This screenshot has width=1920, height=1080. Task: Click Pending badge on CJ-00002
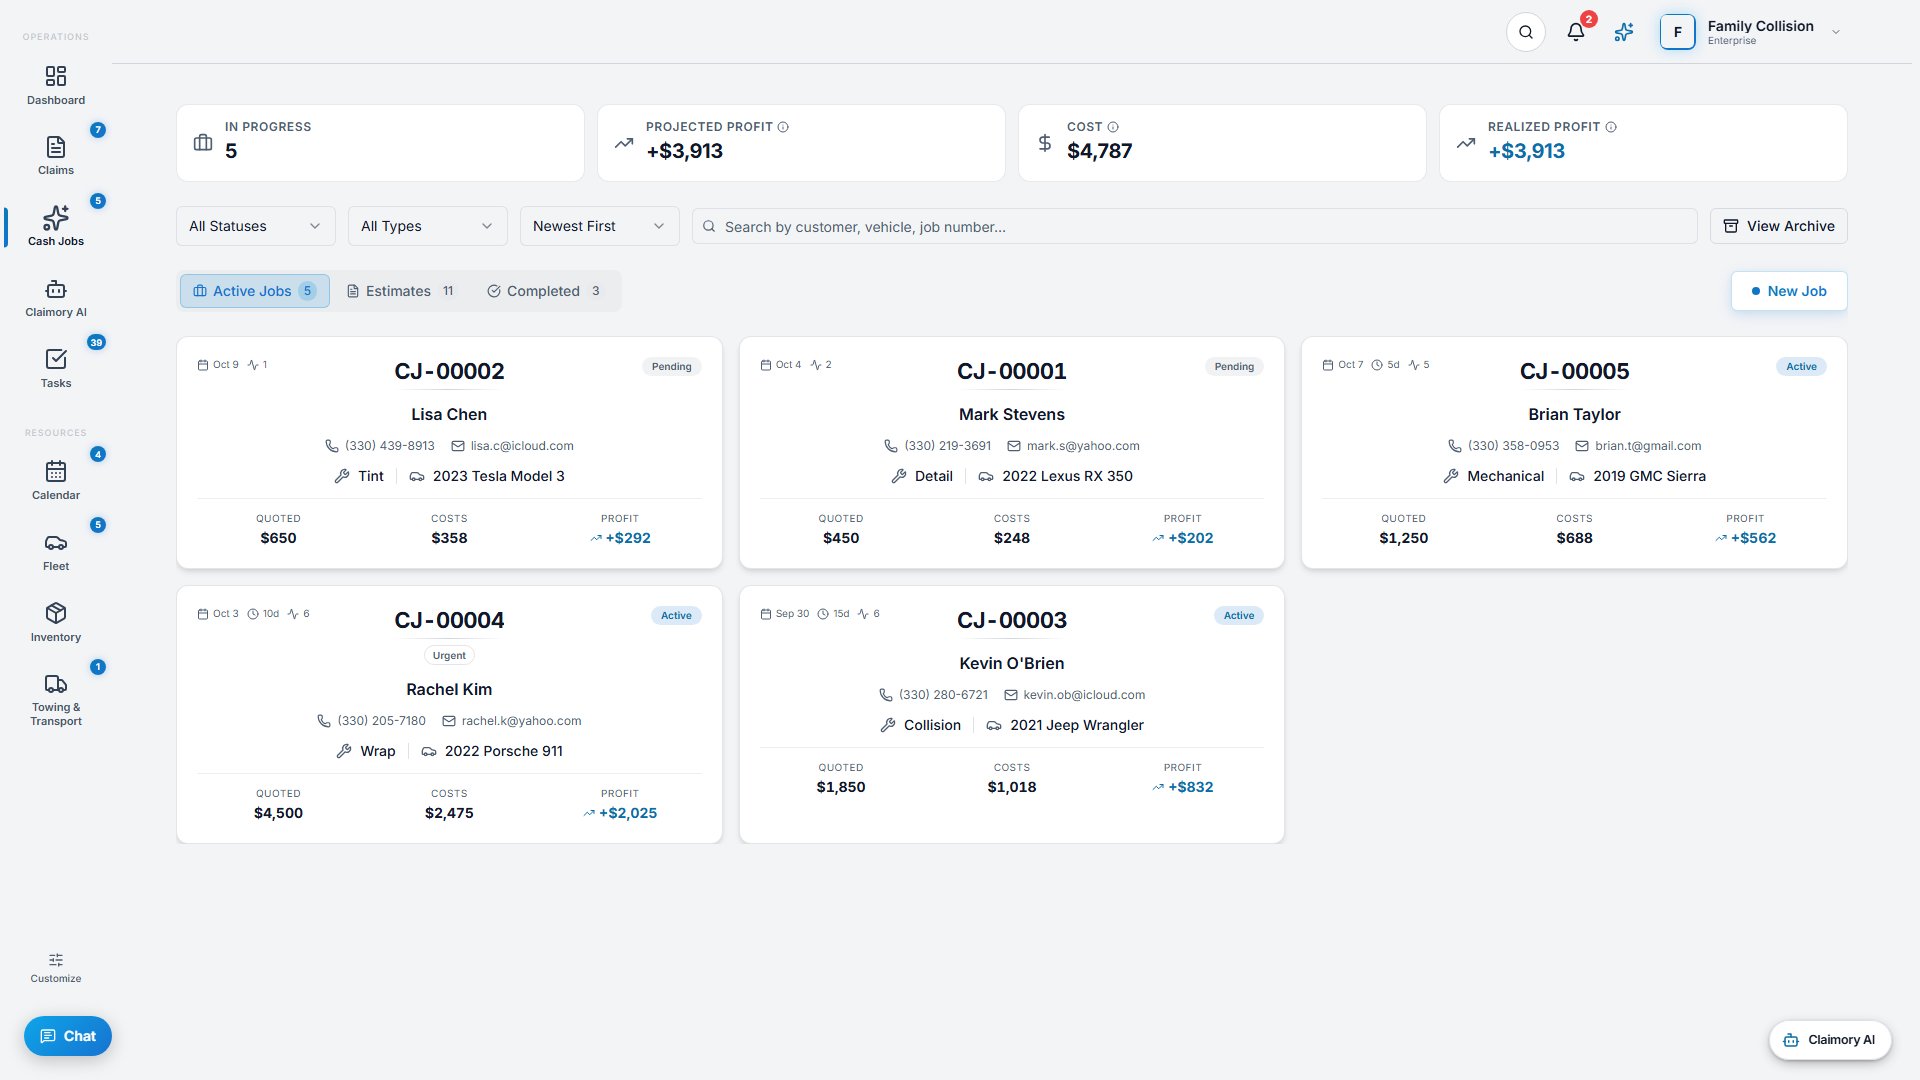click(x=672, y=367)
